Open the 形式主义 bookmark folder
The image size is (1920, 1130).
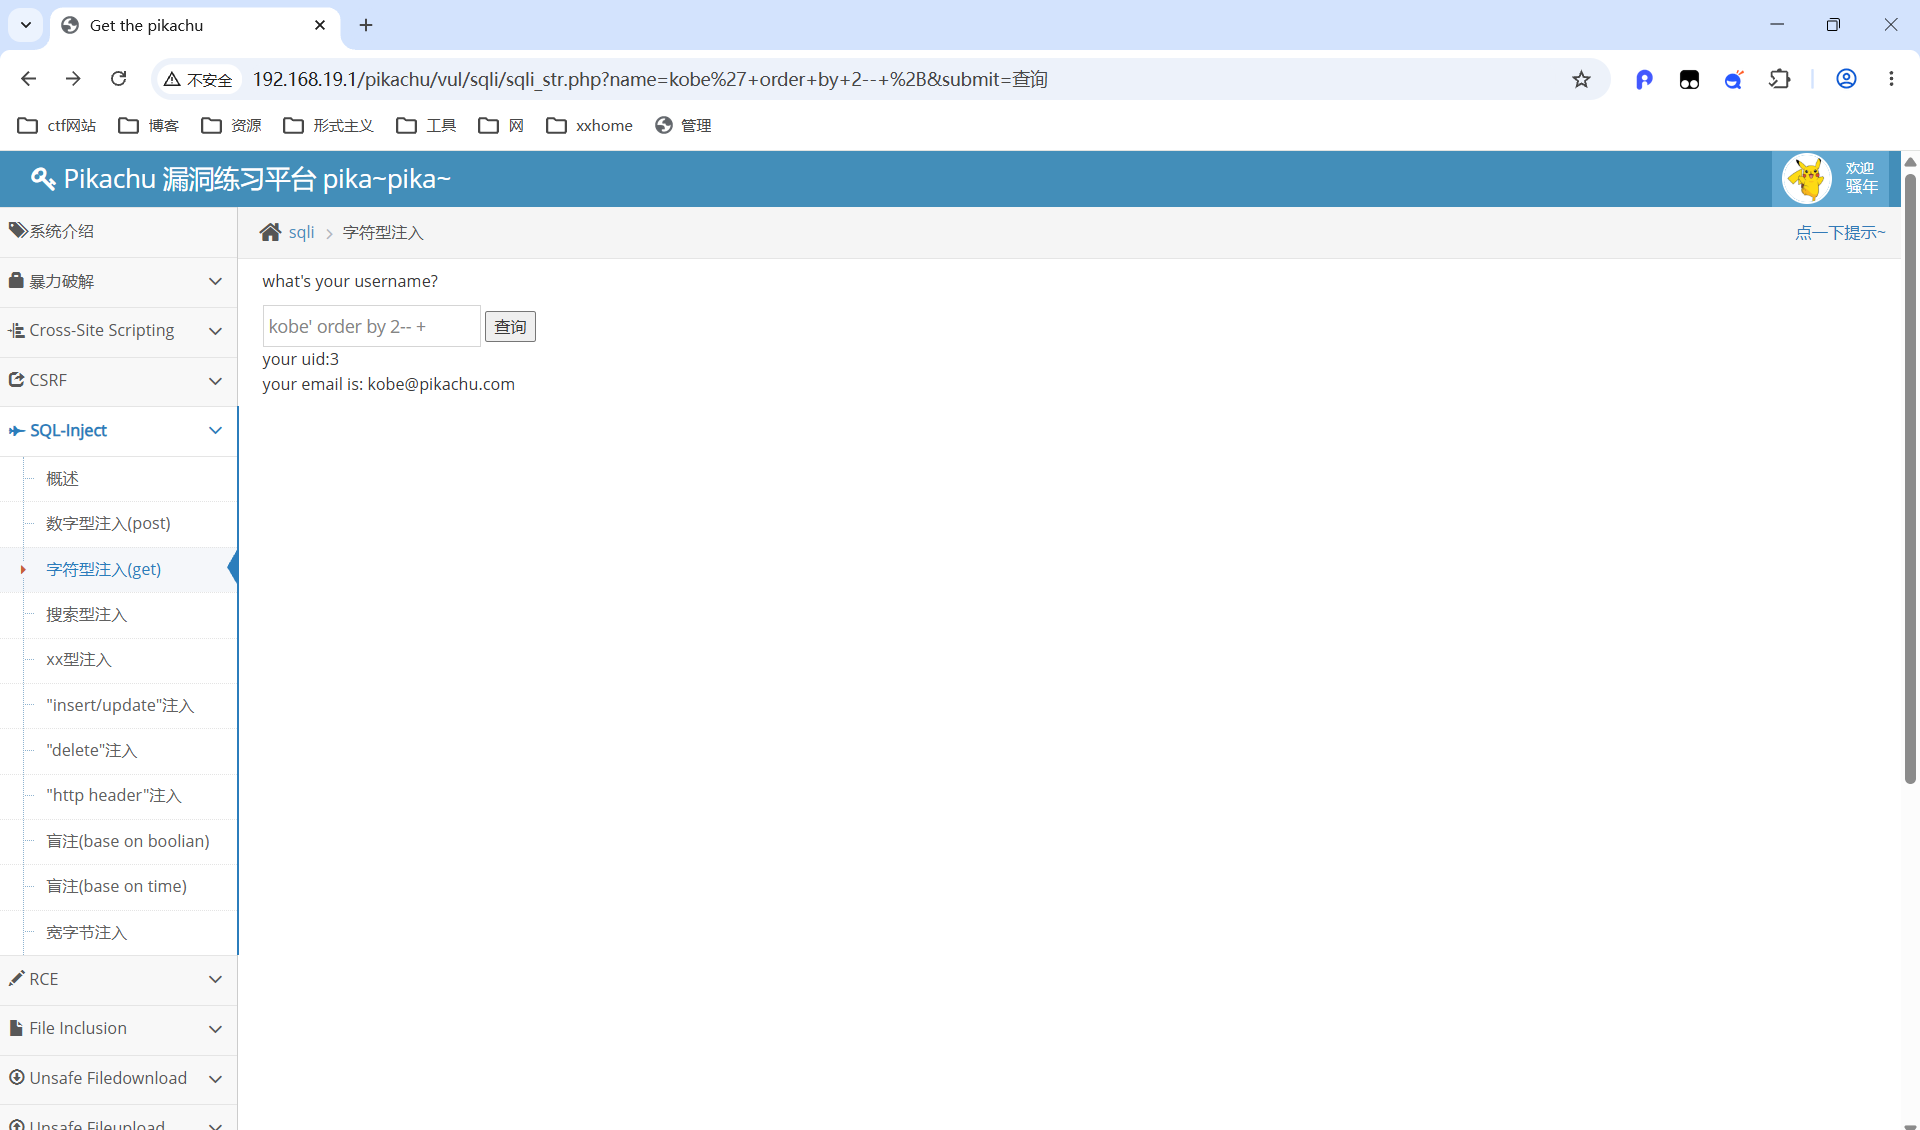(329, 125)
